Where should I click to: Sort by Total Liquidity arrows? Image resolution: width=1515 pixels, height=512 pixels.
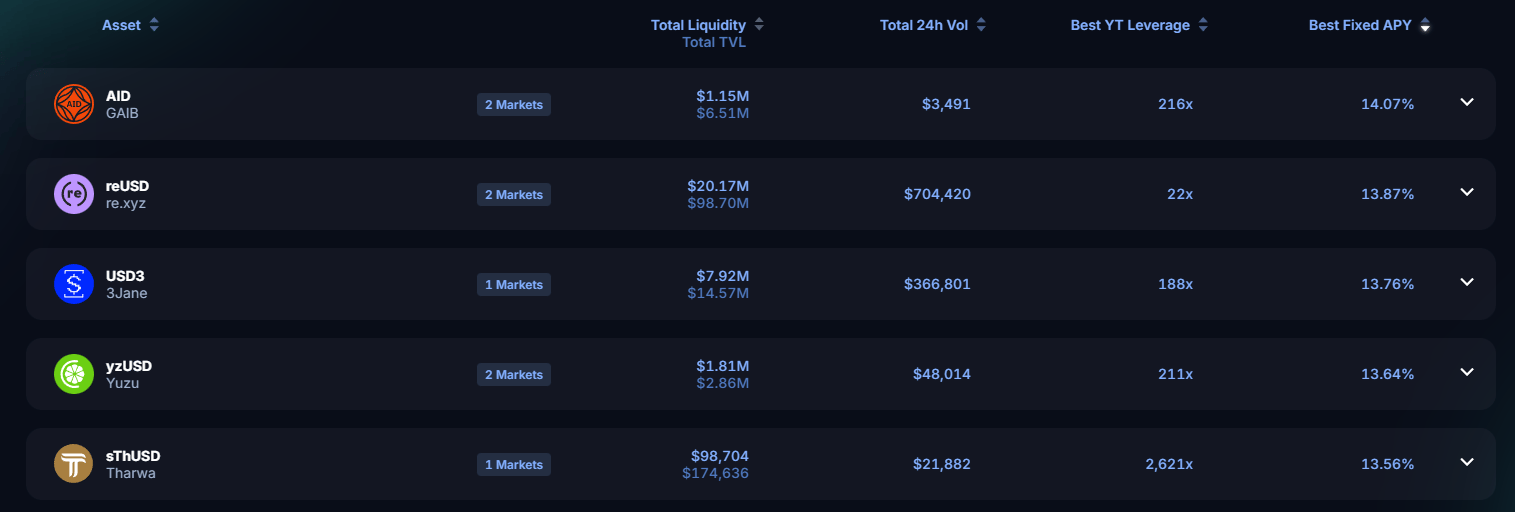(x=759, y=25)
